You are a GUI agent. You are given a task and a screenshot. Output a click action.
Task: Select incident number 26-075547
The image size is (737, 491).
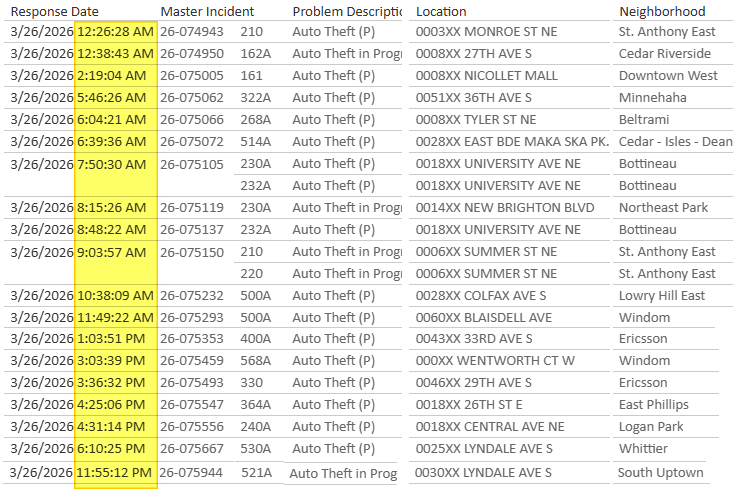(192, 405)
